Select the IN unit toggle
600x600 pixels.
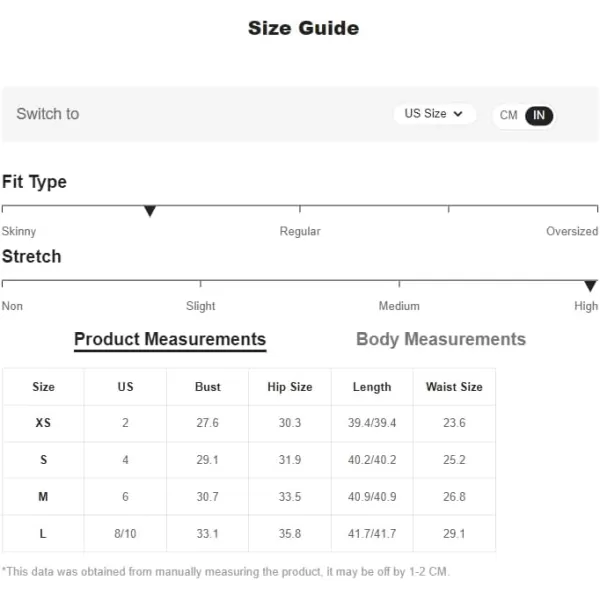[x=539, y=116]
